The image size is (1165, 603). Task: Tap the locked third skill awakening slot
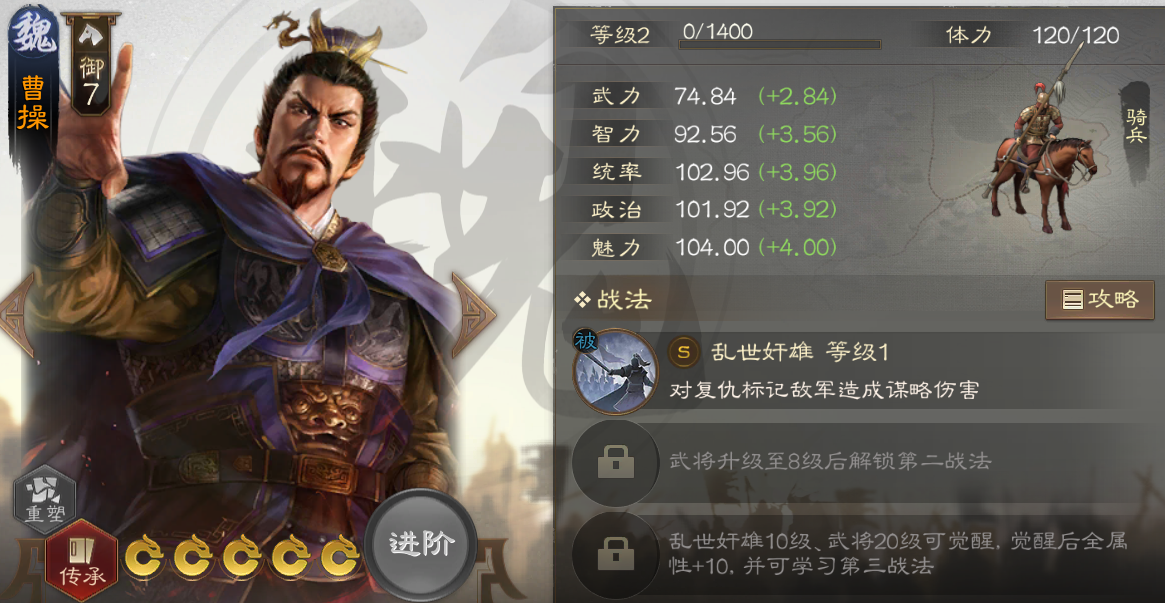point(616,554)
